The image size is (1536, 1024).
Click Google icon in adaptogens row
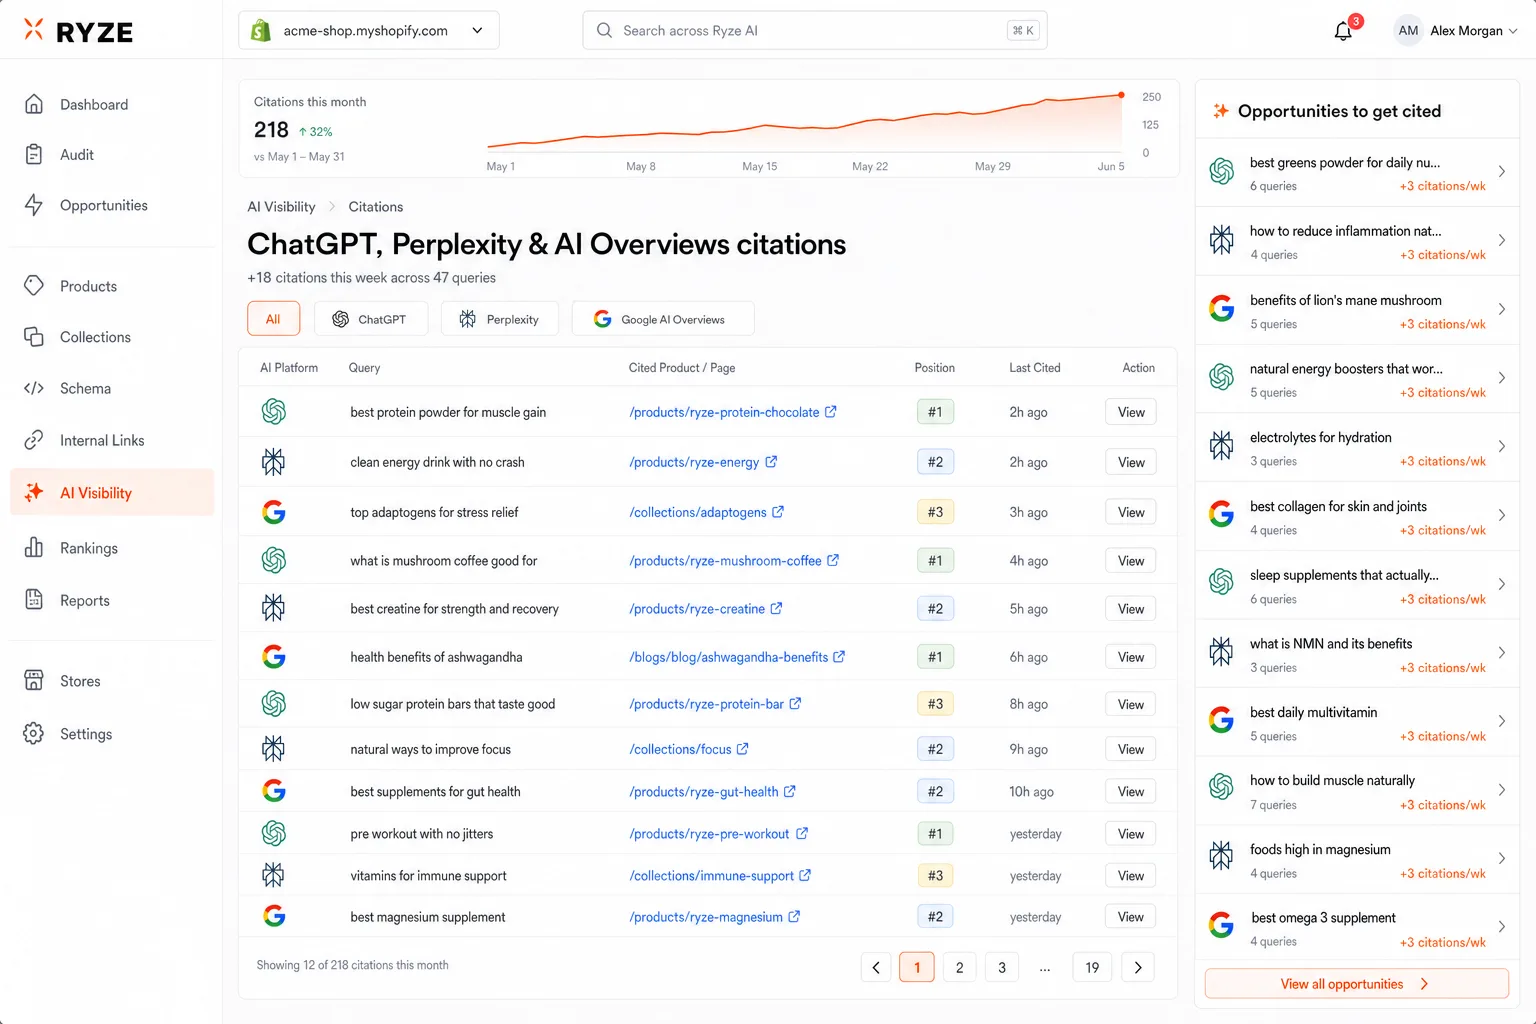274,512
